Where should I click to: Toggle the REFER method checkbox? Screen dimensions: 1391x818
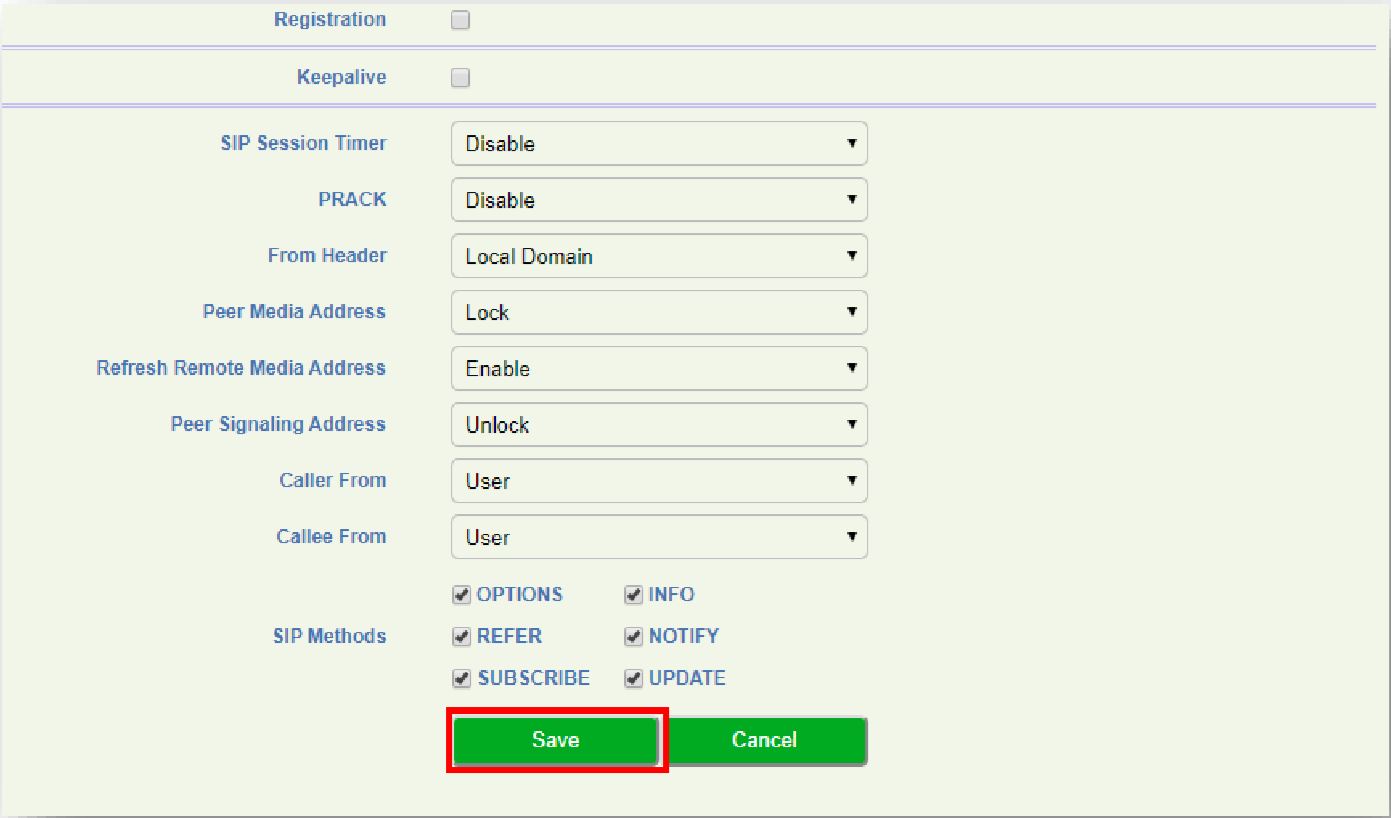(461, 637)
